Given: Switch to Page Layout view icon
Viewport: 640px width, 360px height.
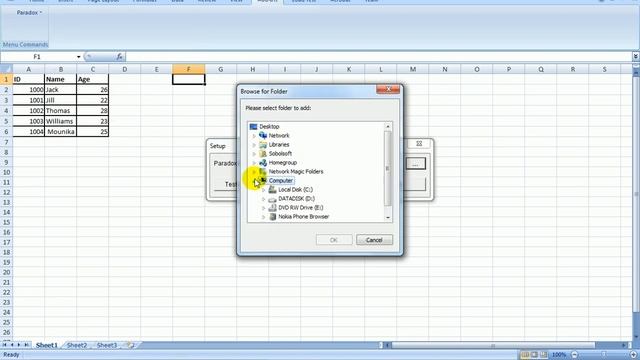Looking at the screenshot, I should (534, 355).
